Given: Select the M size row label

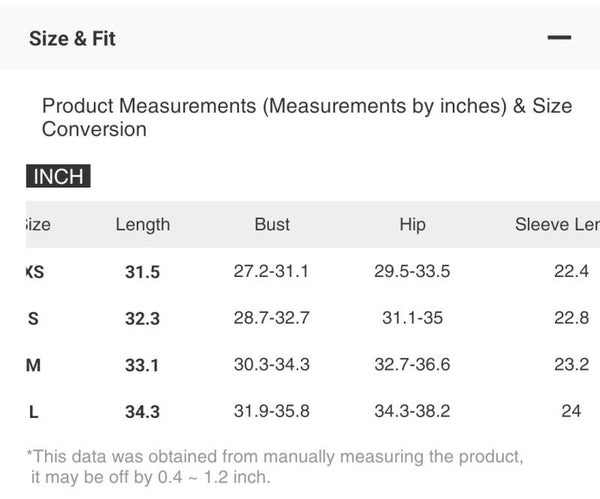Looking at the screenshot, I should (33, 365).
